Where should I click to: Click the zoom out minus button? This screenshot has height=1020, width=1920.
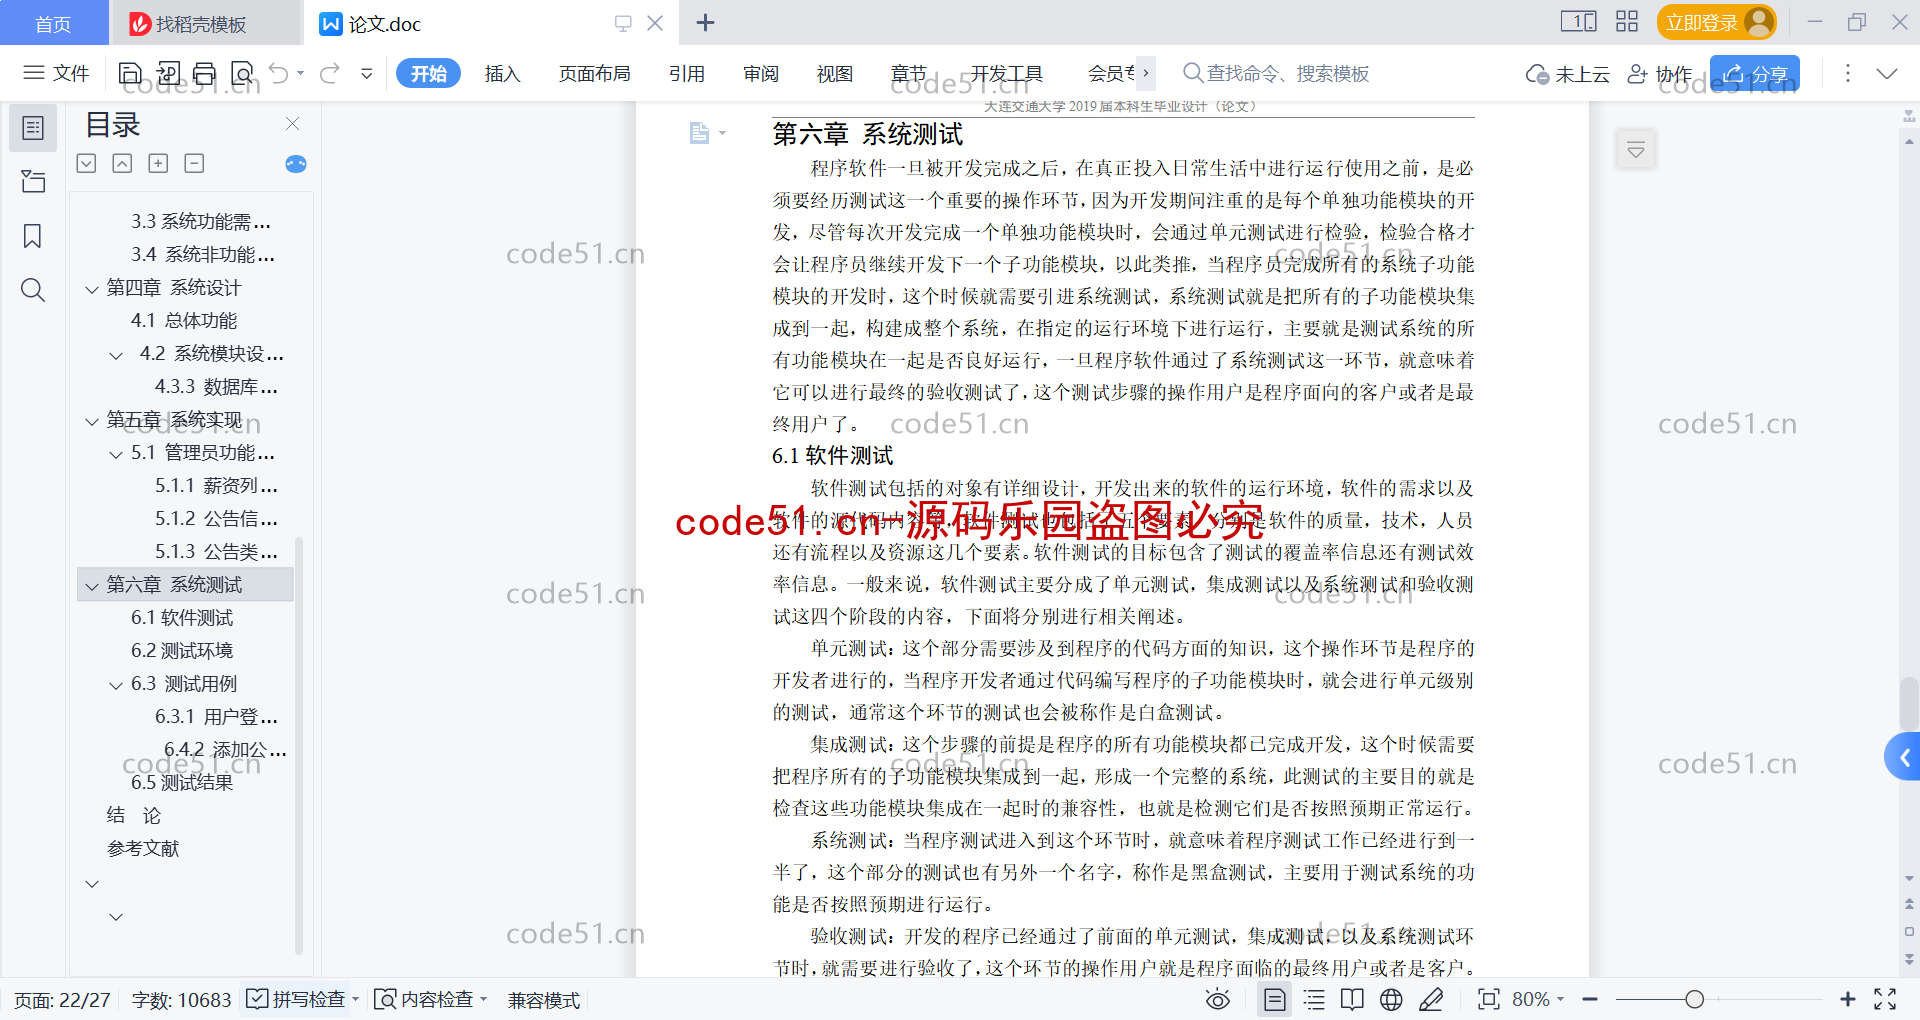(x=1590, y=999)
